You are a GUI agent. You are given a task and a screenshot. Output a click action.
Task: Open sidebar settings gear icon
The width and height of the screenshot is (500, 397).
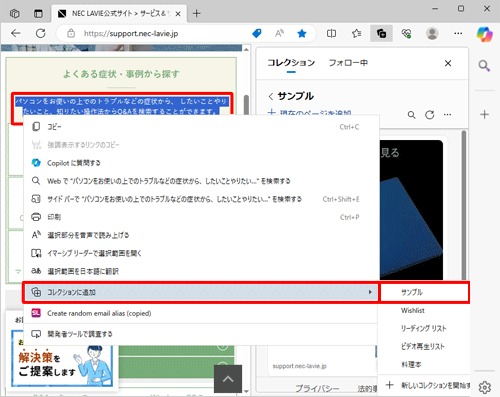[x=485, y=387]
